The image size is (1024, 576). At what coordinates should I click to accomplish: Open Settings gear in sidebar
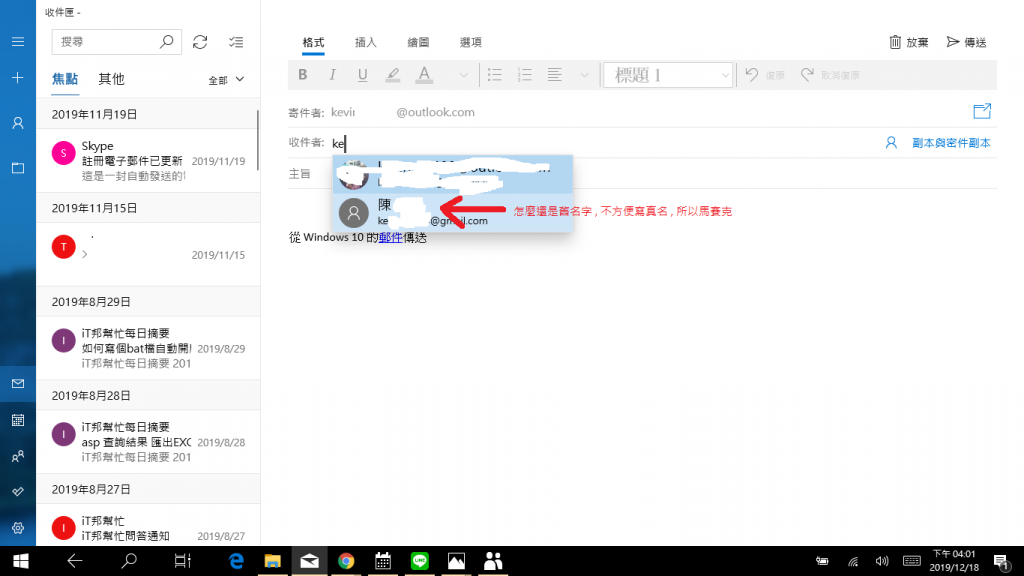coord(18,528)
